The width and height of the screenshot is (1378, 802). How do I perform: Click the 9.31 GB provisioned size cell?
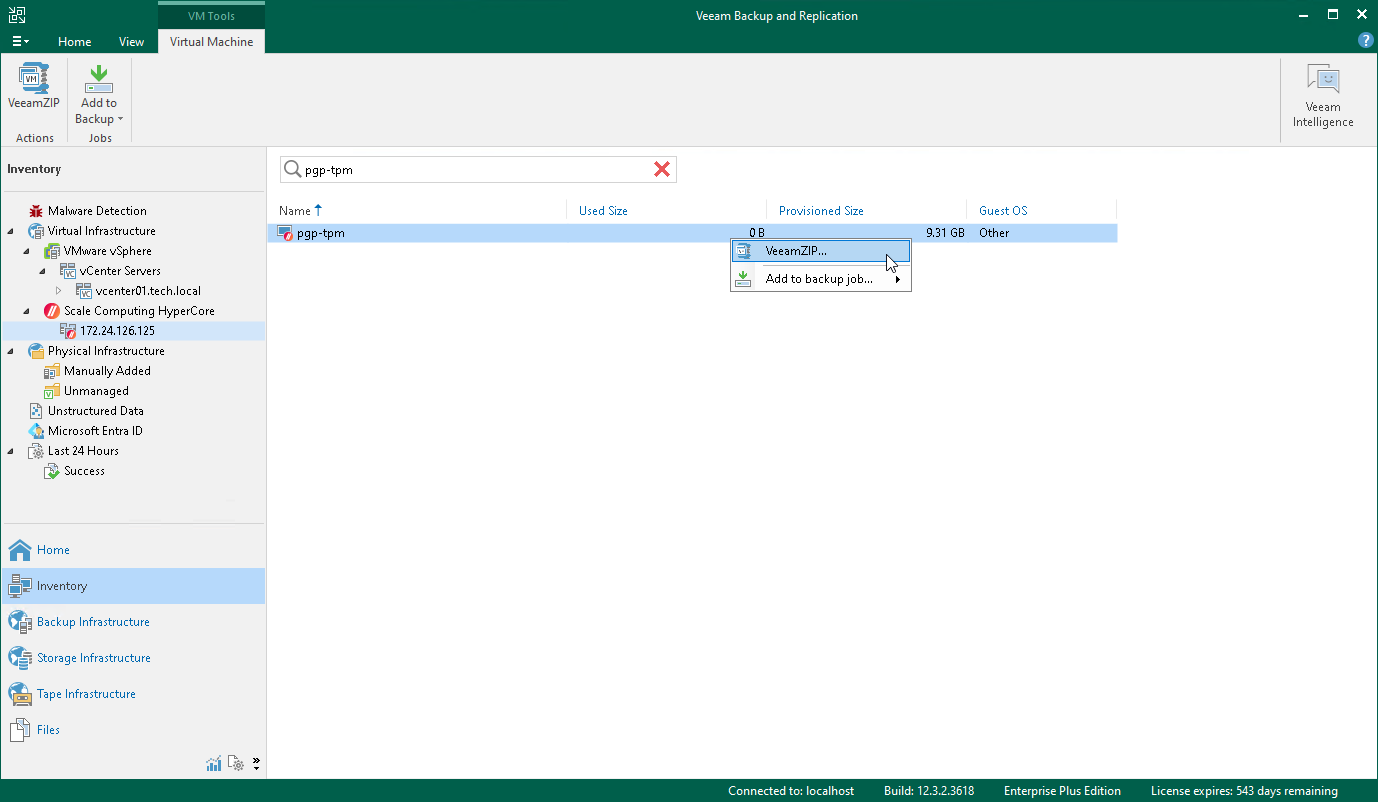point(945,233)
